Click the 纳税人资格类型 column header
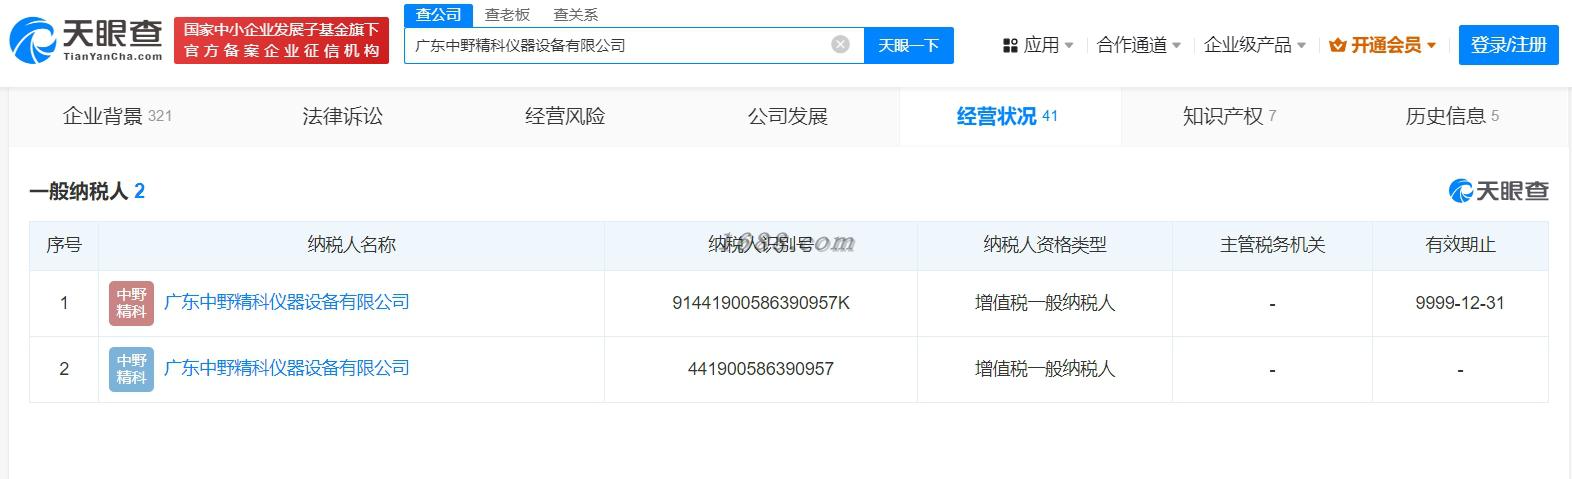This screenshot has width=1572, height=479. click(x=1045, y=245)
